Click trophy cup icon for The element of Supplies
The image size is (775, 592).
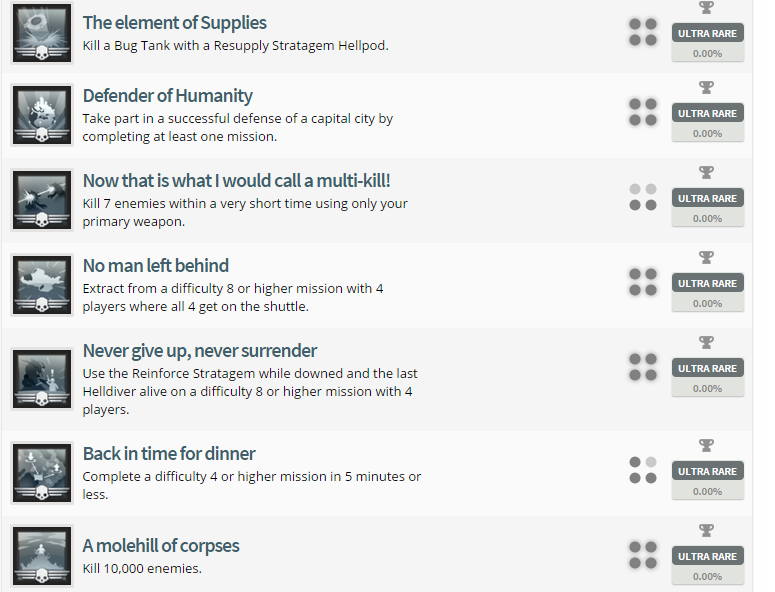[x=707, y=8]
